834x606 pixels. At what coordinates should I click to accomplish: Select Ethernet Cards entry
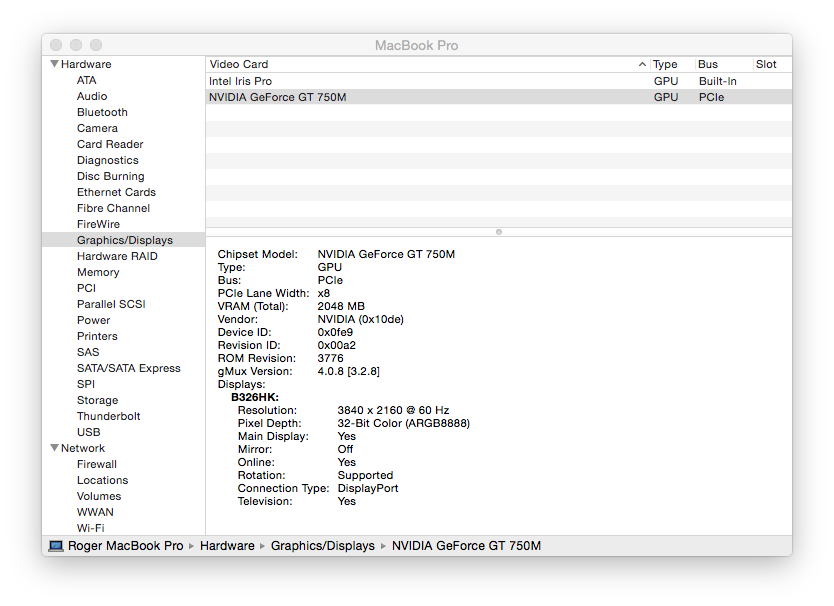point(116,192)
